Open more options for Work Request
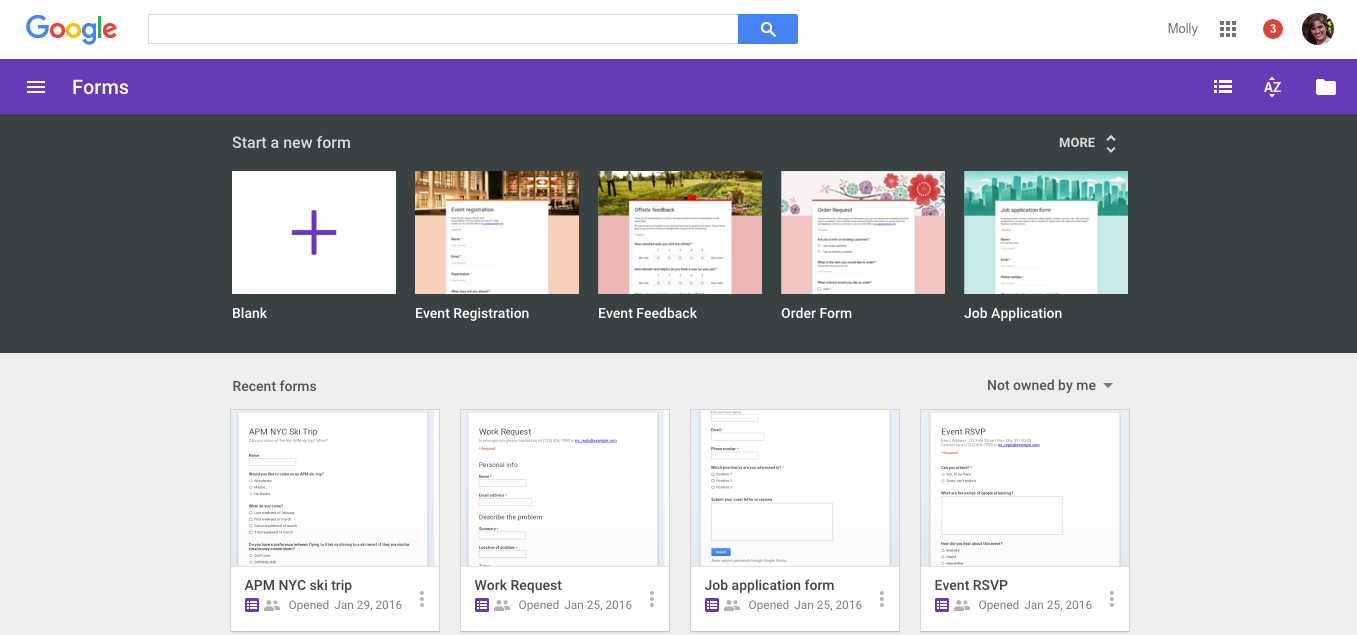 pos(652,598)
